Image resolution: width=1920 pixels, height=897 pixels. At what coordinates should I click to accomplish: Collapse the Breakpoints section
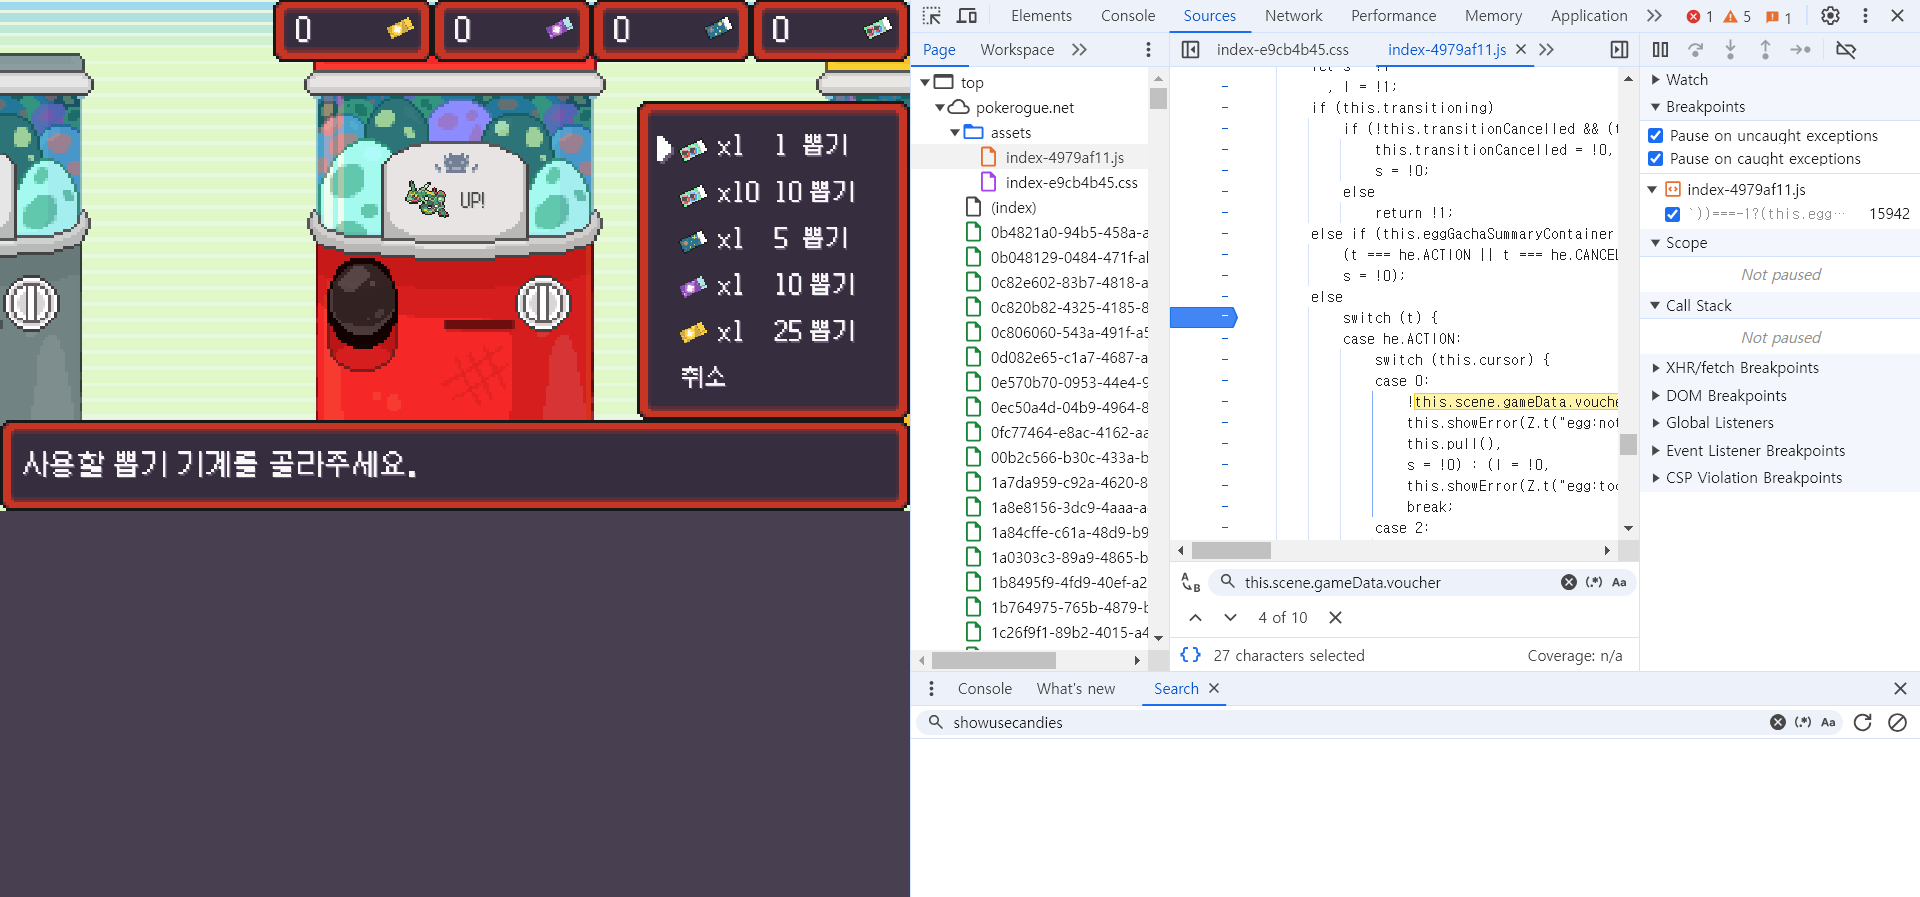point(1656,107)
